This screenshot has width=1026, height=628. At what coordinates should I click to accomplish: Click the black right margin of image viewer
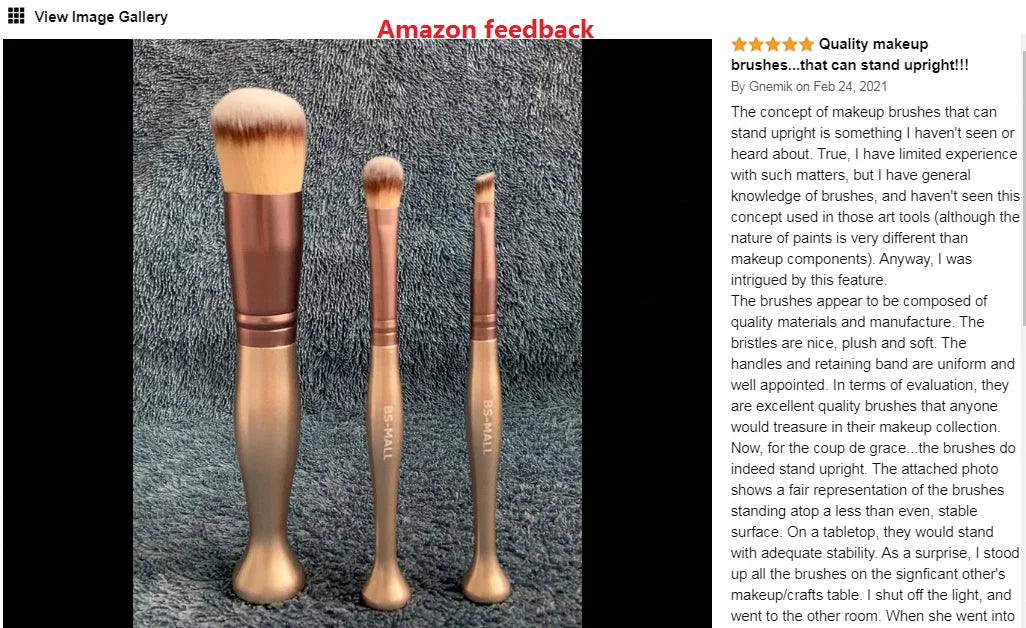tap(646, 334)
